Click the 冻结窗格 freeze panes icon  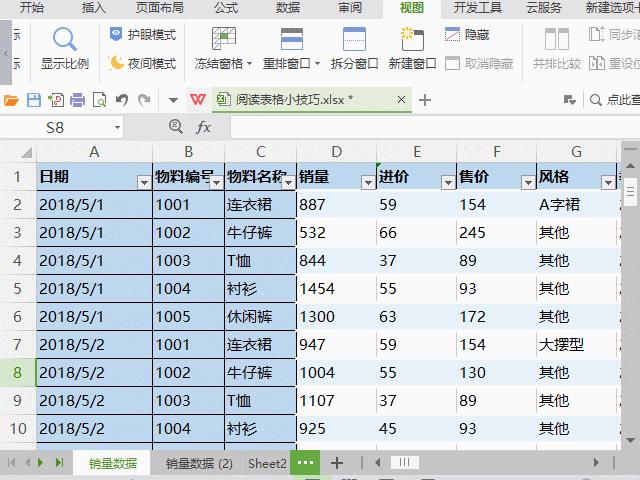tap(224, 39)
